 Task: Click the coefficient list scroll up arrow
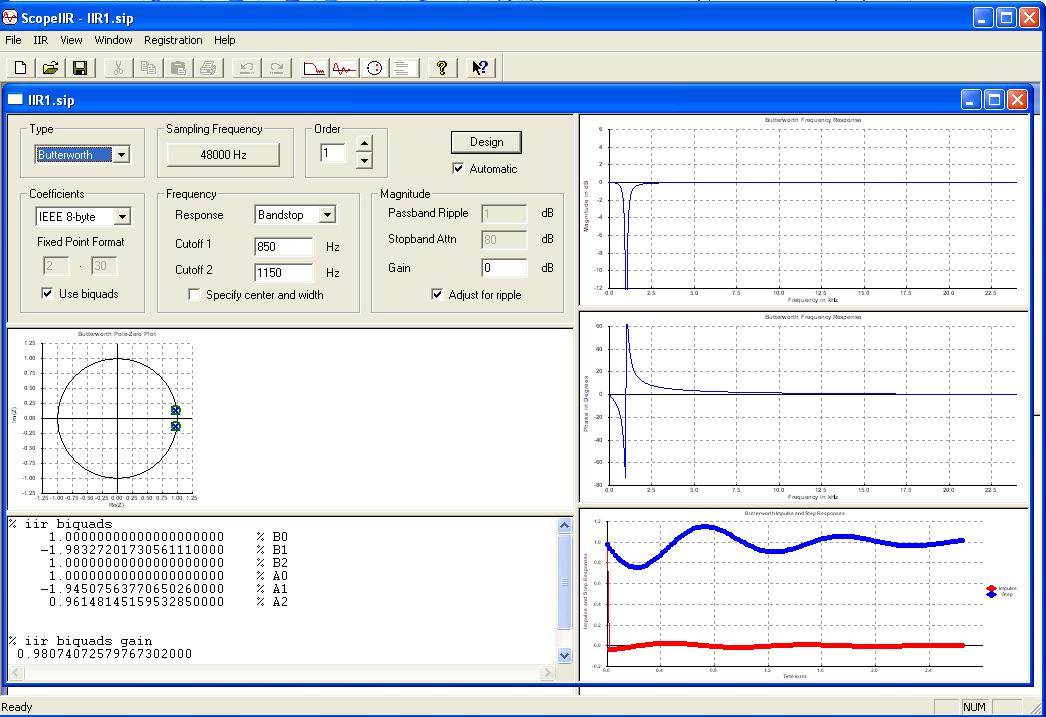click(564, 526)
